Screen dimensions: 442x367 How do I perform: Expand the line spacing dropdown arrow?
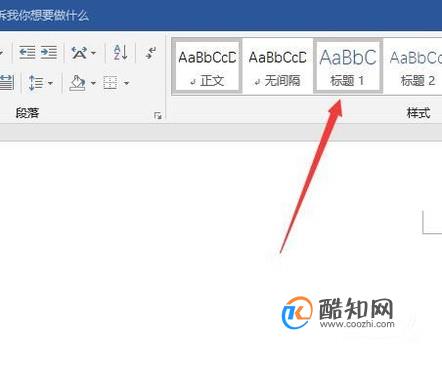tap(50, 83)
